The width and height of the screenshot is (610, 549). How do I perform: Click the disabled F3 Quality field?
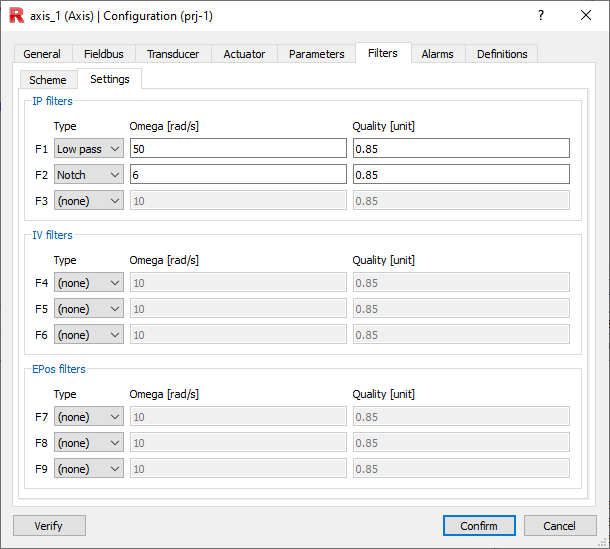(x=461, y=200)
